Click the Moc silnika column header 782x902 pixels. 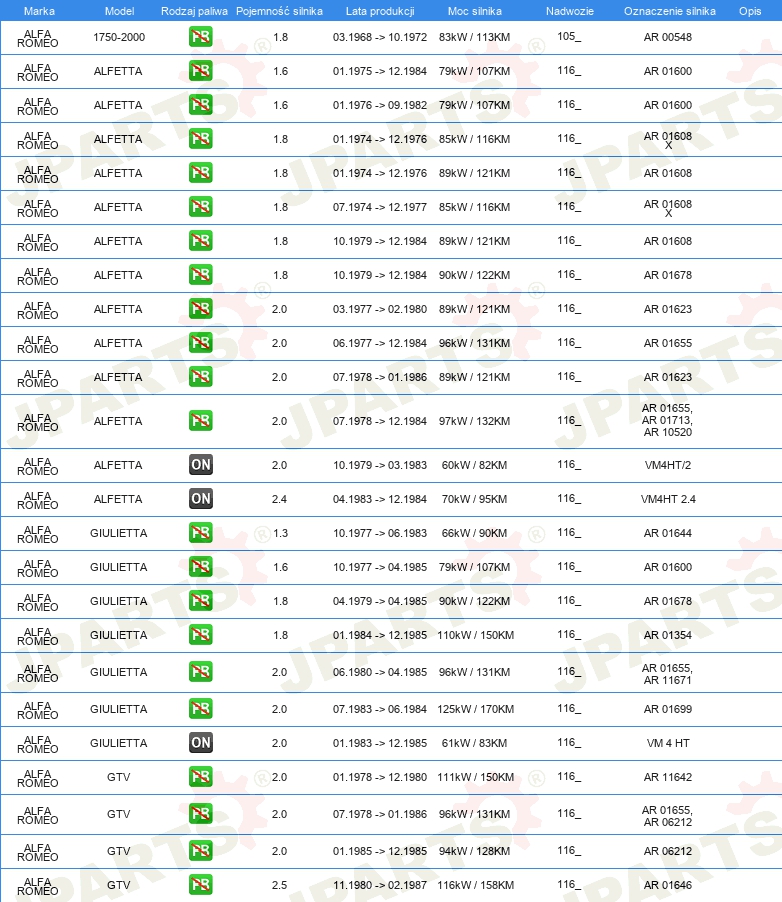pyautogui.click(x=475, y=11)
